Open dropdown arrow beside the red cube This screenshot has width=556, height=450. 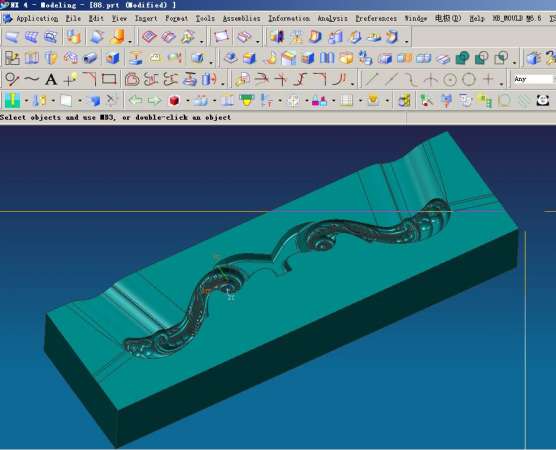tap(187, 101)
